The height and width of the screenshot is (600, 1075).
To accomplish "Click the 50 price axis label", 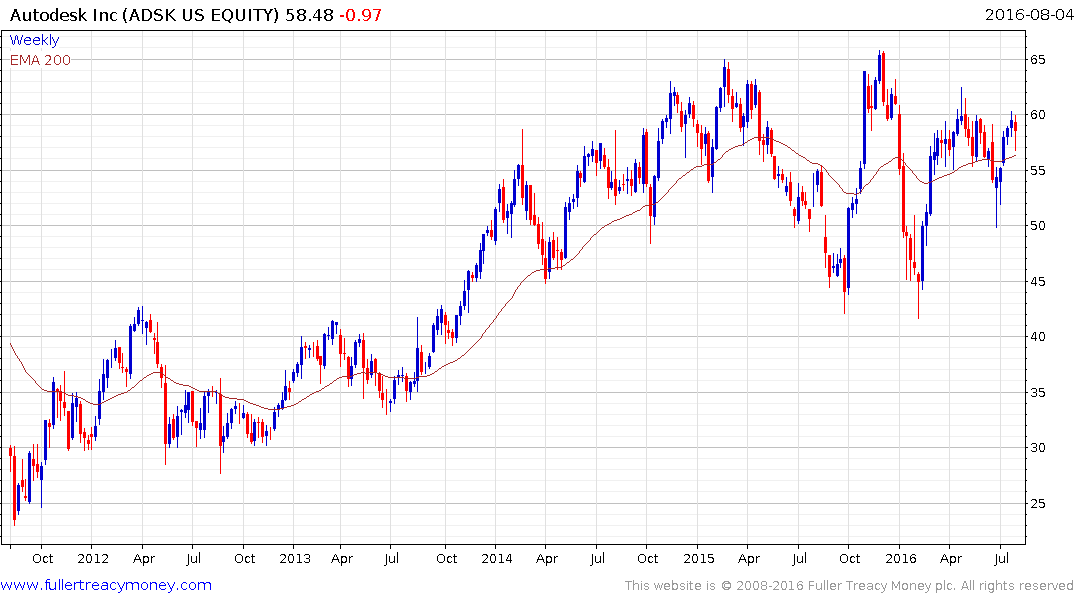I will (1038, 226).
